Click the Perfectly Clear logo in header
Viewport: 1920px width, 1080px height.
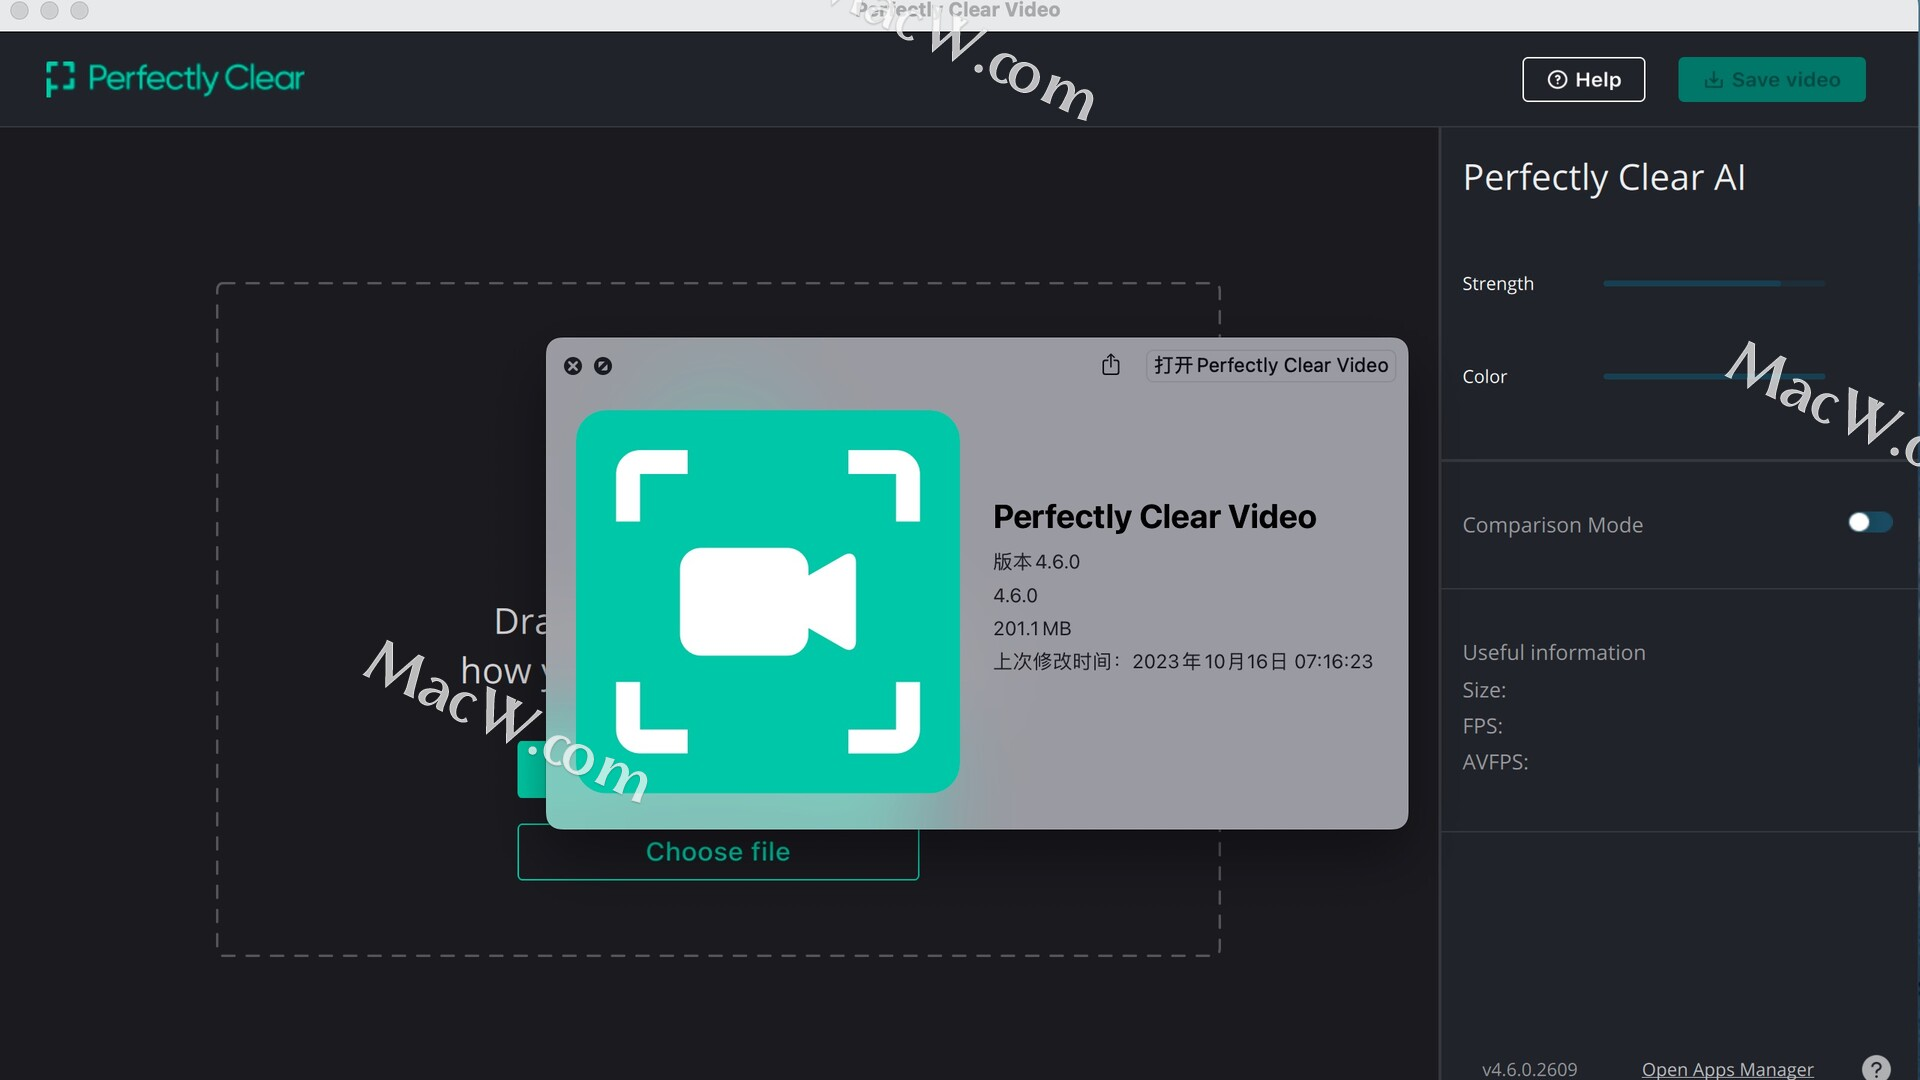coord(175,79)
